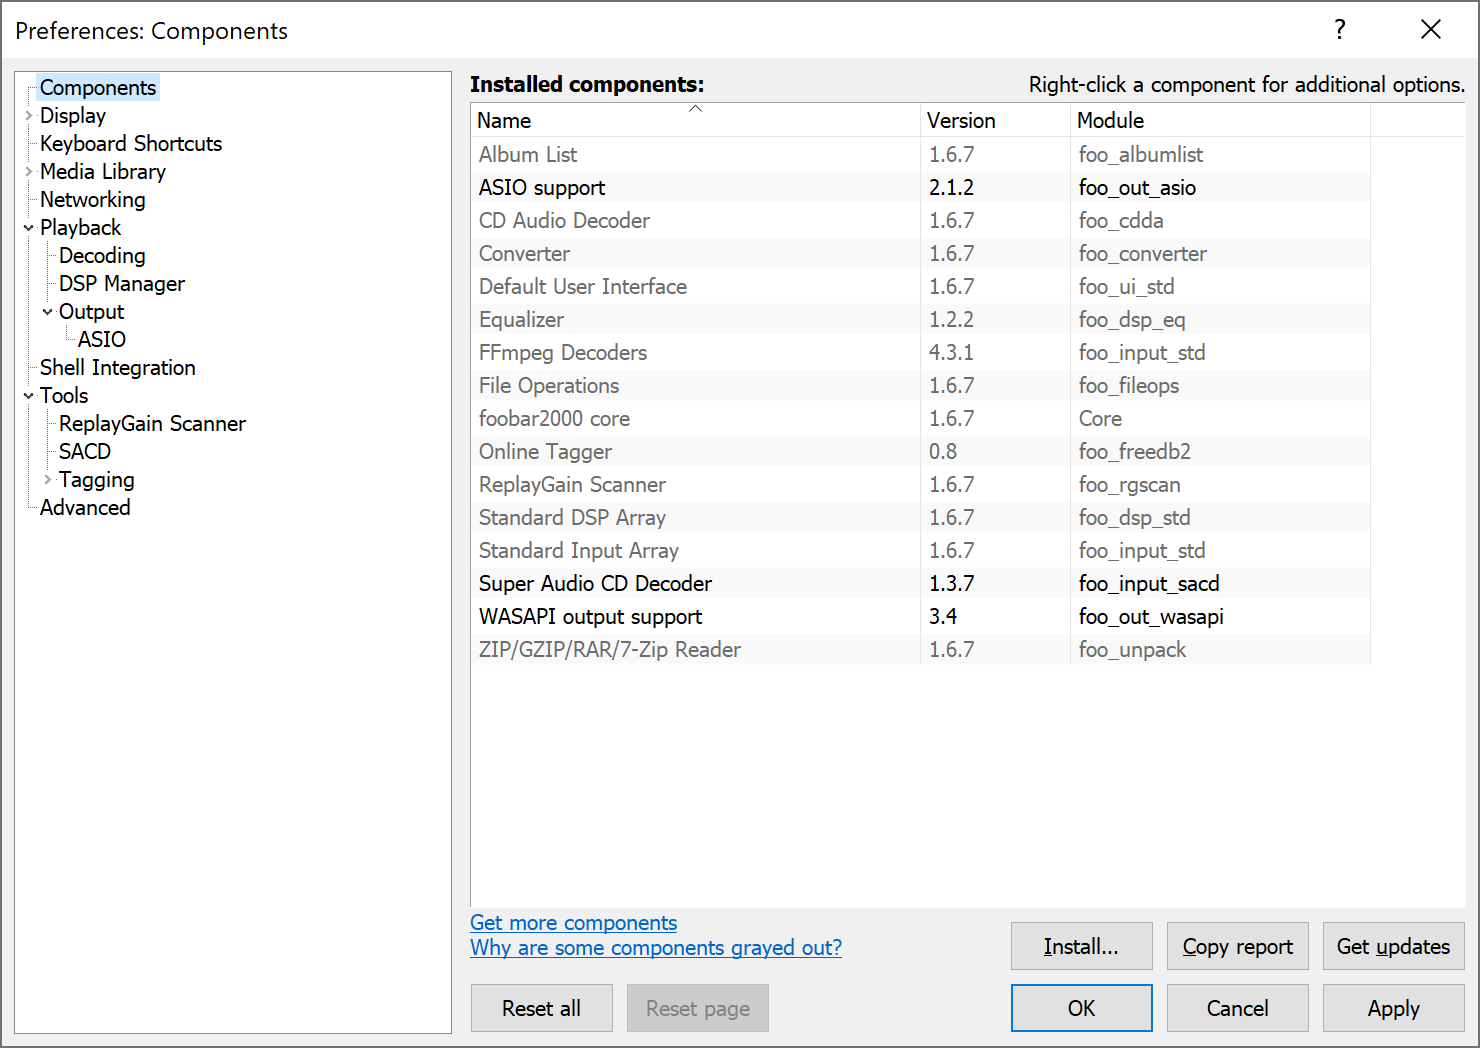Collapse the Tools tree node arrow

click(x=28, y=396)
